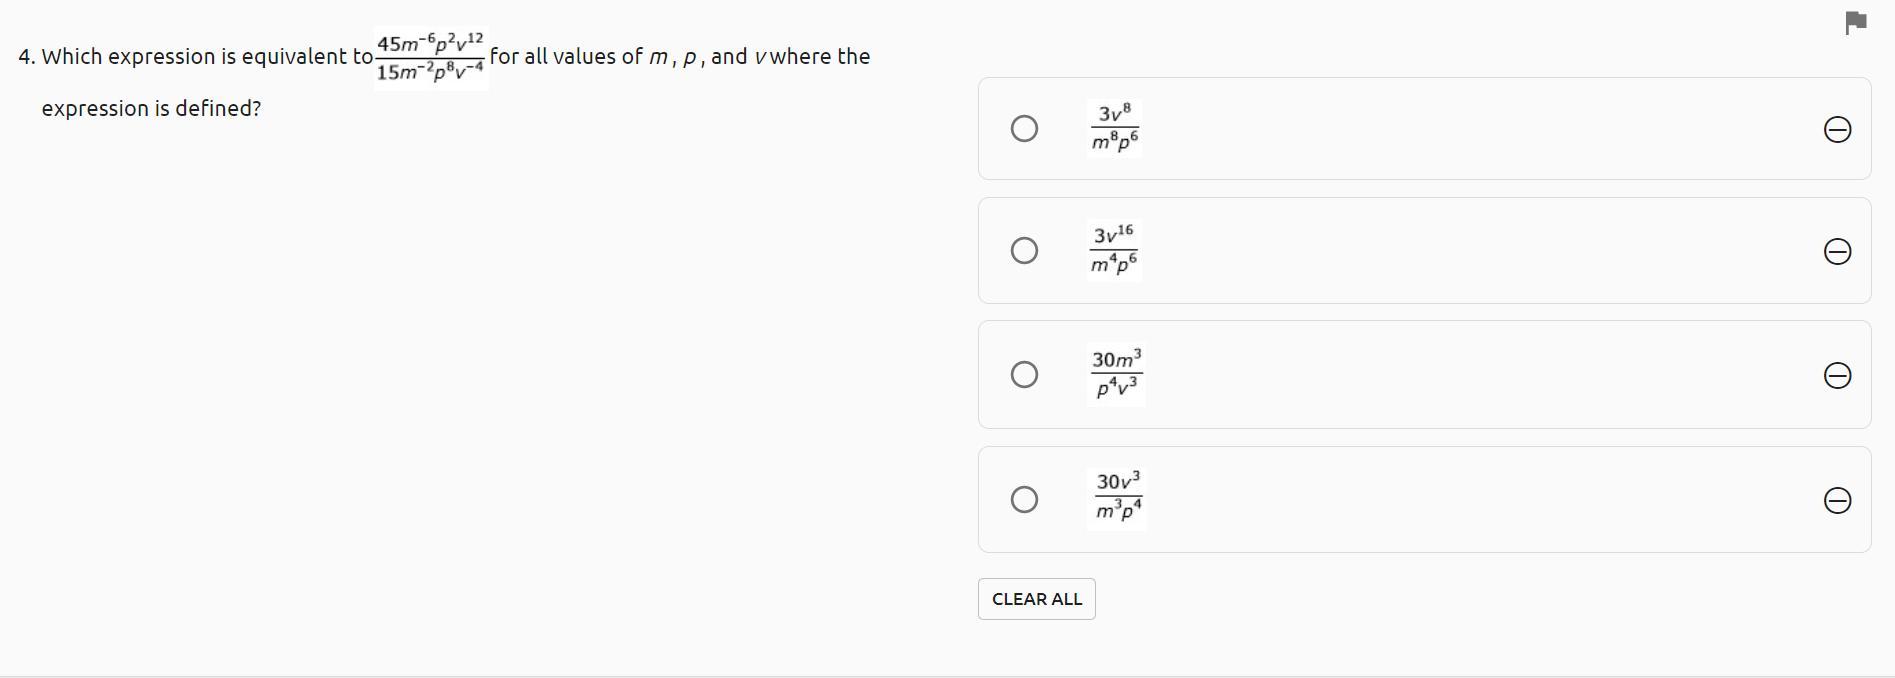
Task: Cross out the 3v¹⁶/m⁴p⁶ option icon
Action: [1837, 252]
